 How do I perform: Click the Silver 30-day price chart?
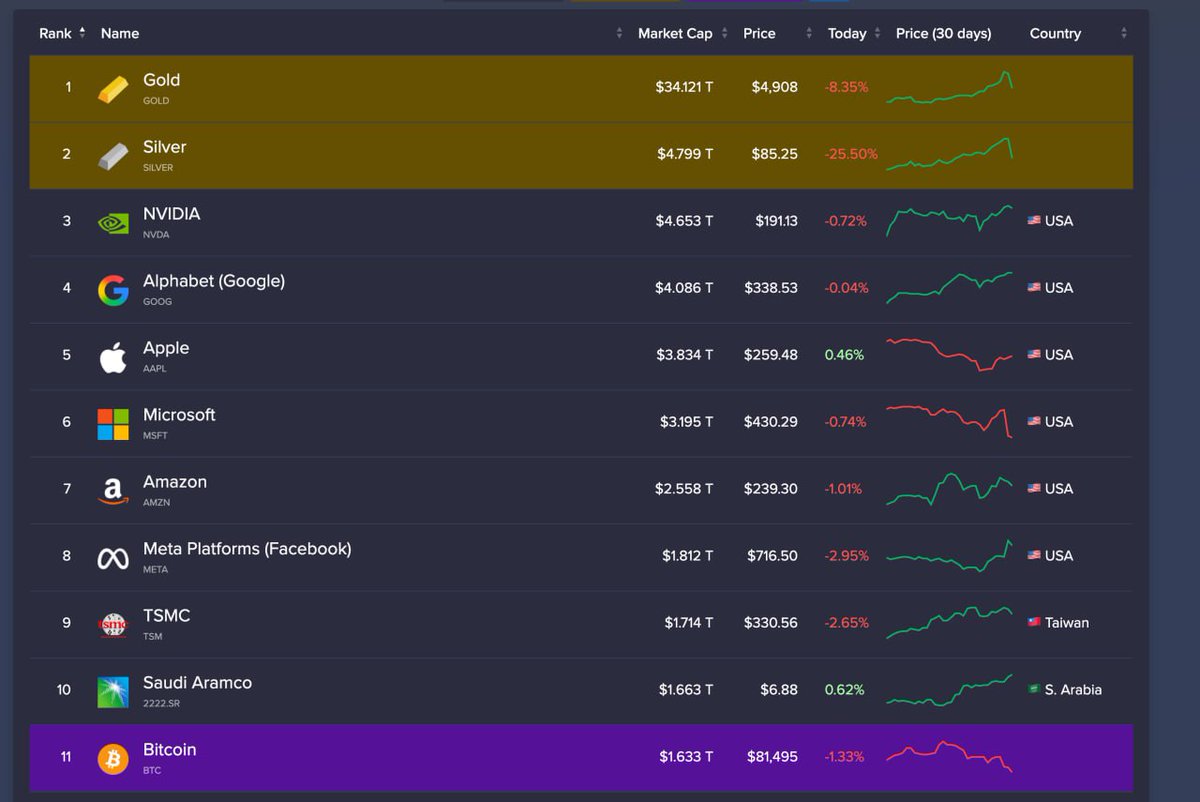tap(950, 154)
